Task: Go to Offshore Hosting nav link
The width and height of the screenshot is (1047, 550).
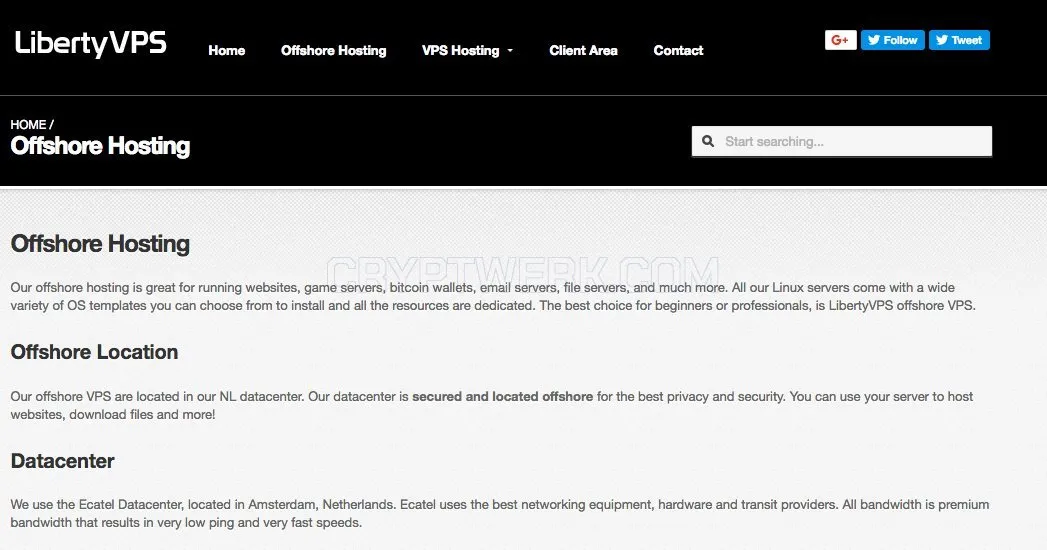Action: click(x=333, y=51)
